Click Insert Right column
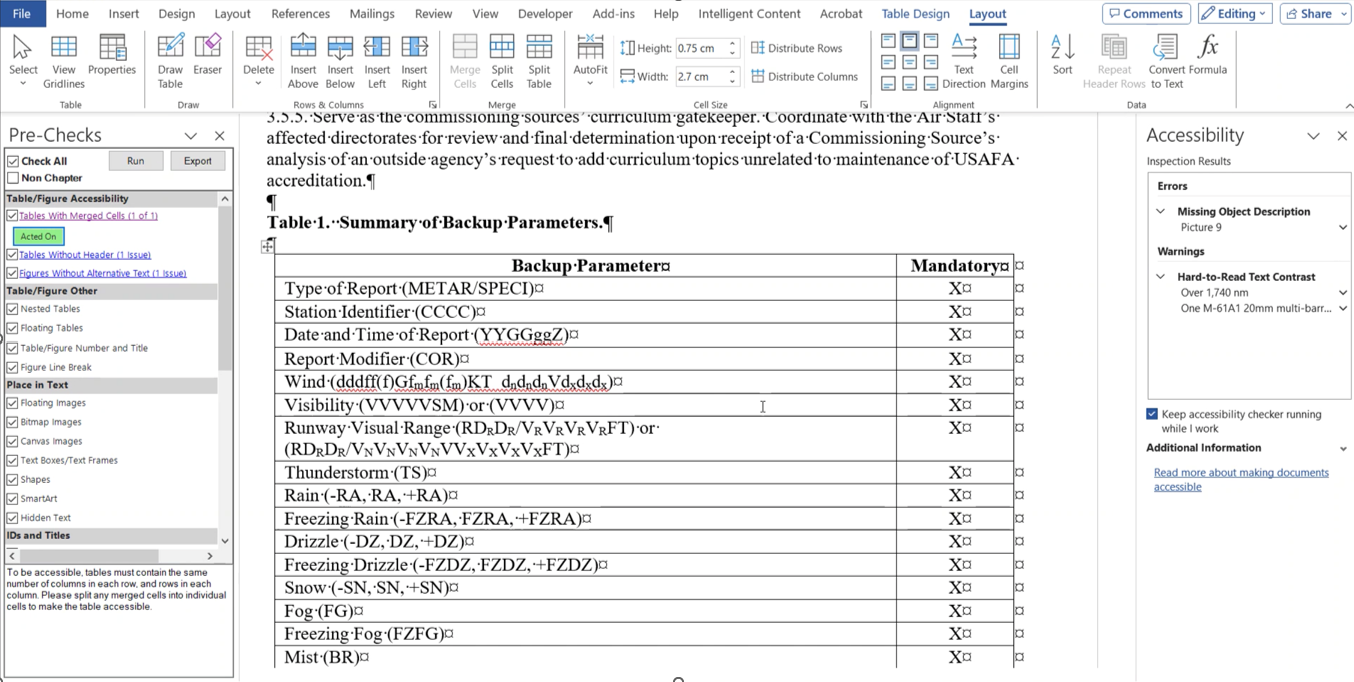Image resolution: width=1354 pixels, height=682 pixels. [414, 60]
